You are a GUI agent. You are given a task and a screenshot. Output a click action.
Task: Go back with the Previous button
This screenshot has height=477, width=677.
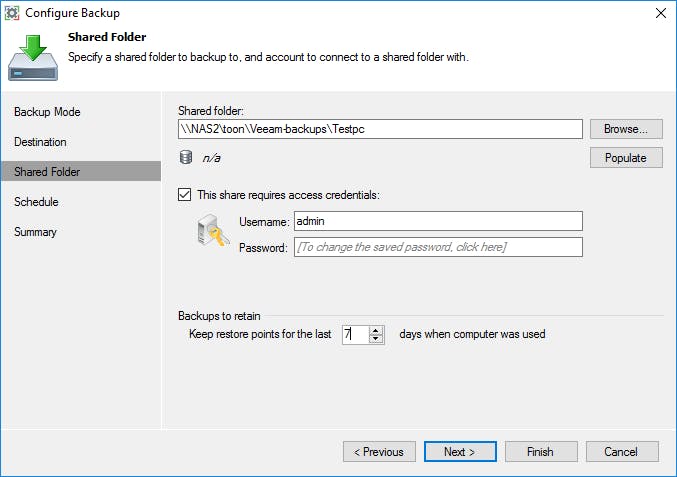point(379,452)
